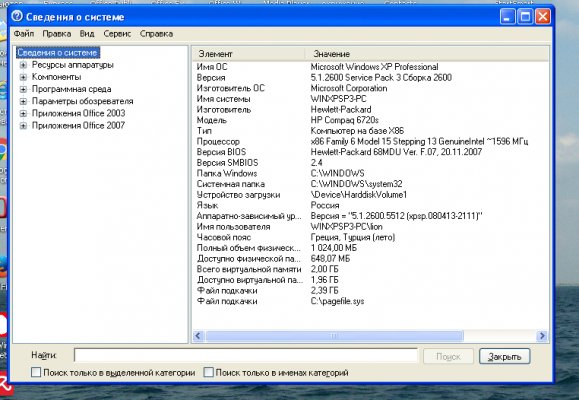579x400 pixels.
Task: Open the Файл menu
Action: click(24, 34)
